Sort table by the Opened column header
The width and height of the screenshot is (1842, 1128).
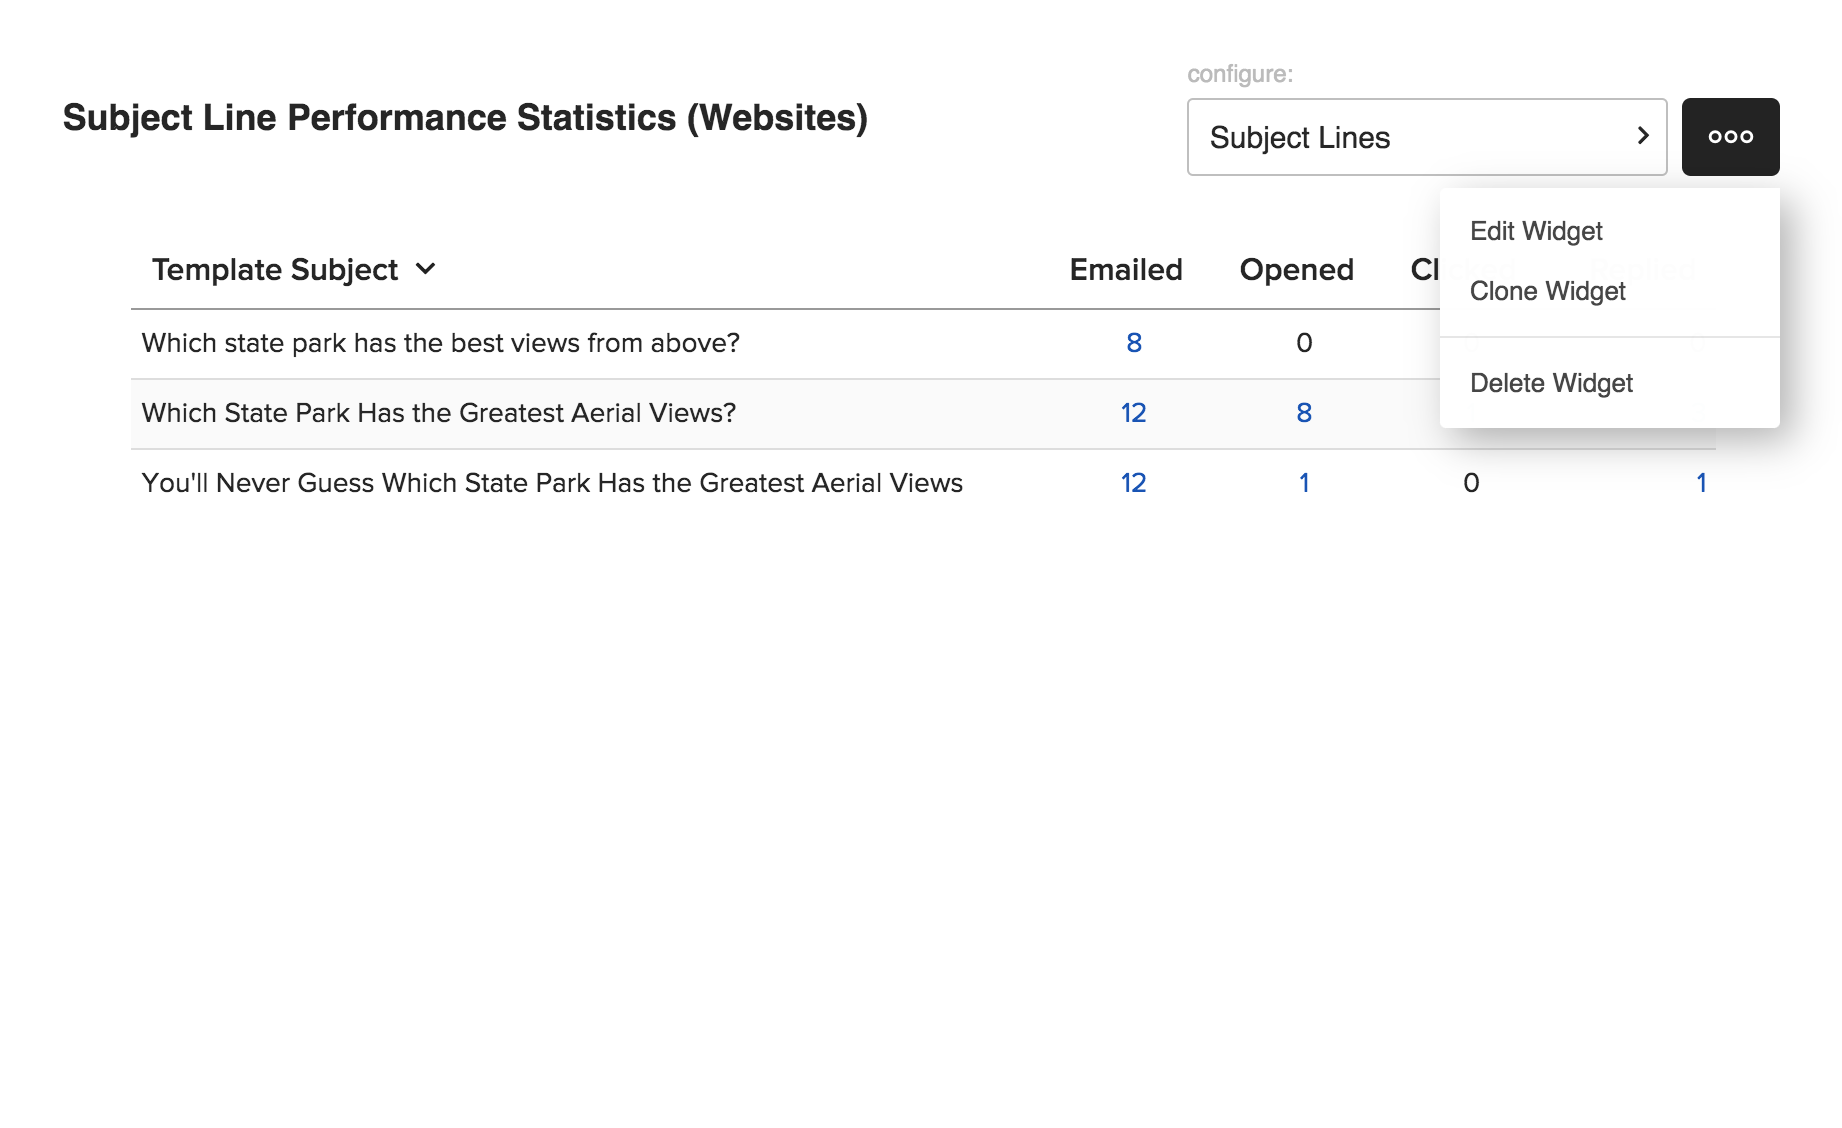pyautogui.click(x=1296, y=270)
